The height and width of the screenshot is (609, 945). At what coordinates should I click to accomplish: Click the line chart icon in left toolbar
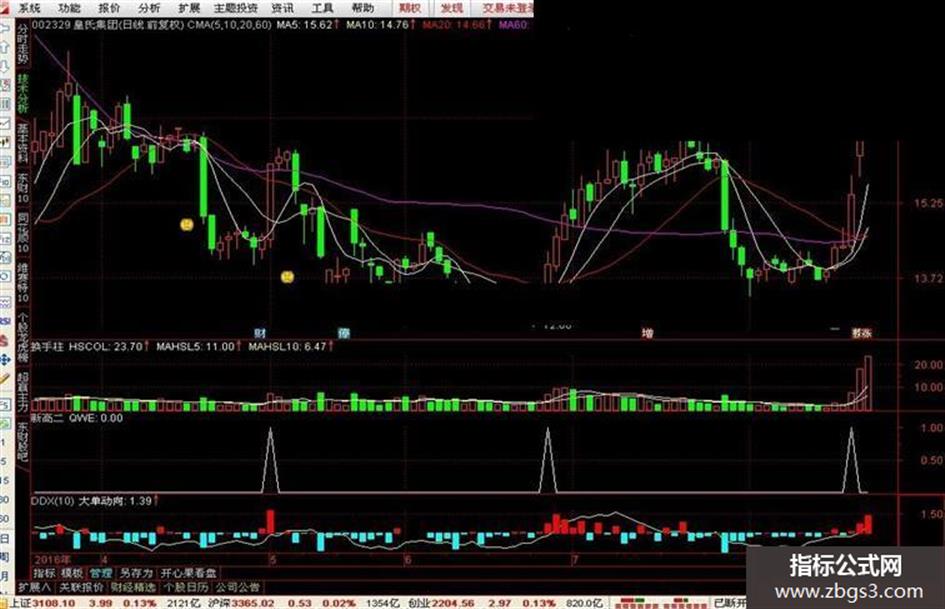tap(5, 123)
